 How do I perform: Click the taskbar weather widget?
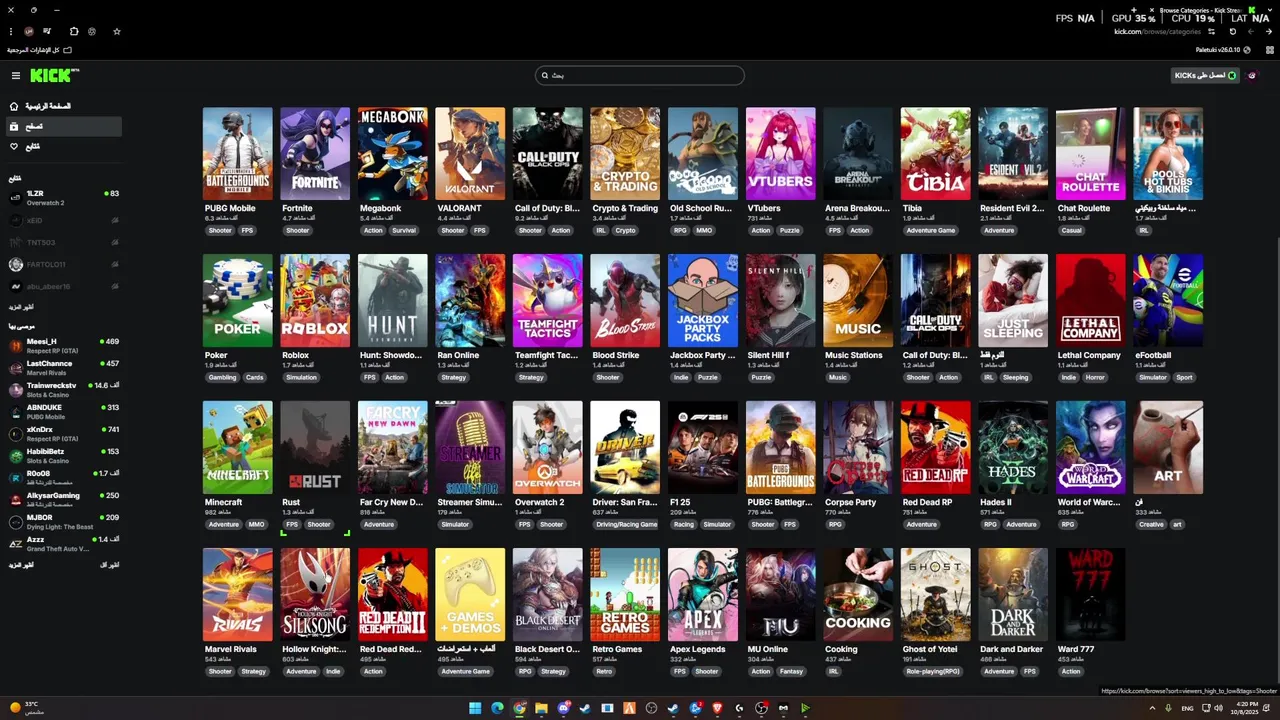click(27, 708)
